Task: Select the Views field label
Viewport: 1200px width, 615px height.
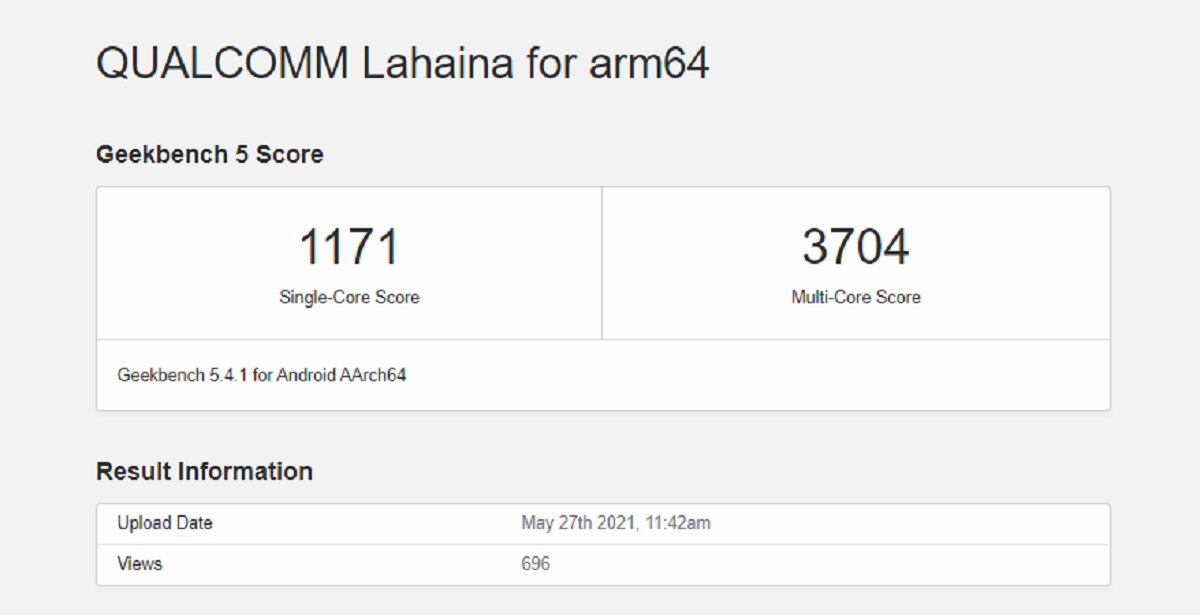Action: click(139, 564)
